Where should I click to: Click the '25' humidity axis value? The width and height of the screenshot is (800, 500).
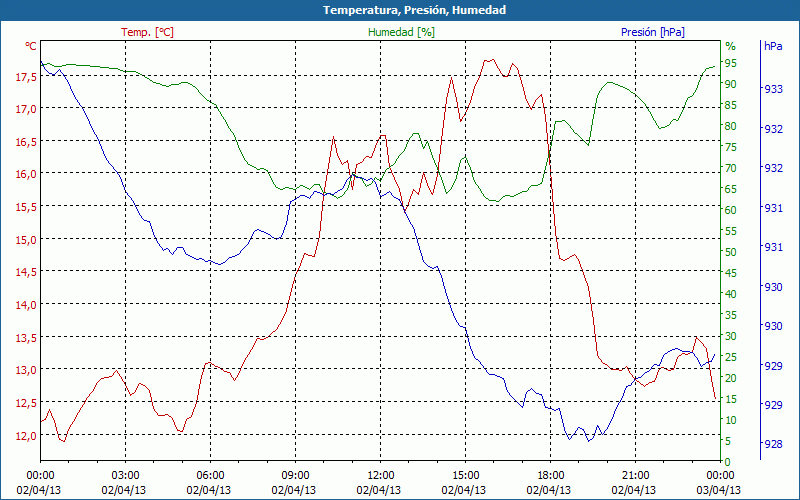(730, 357)
